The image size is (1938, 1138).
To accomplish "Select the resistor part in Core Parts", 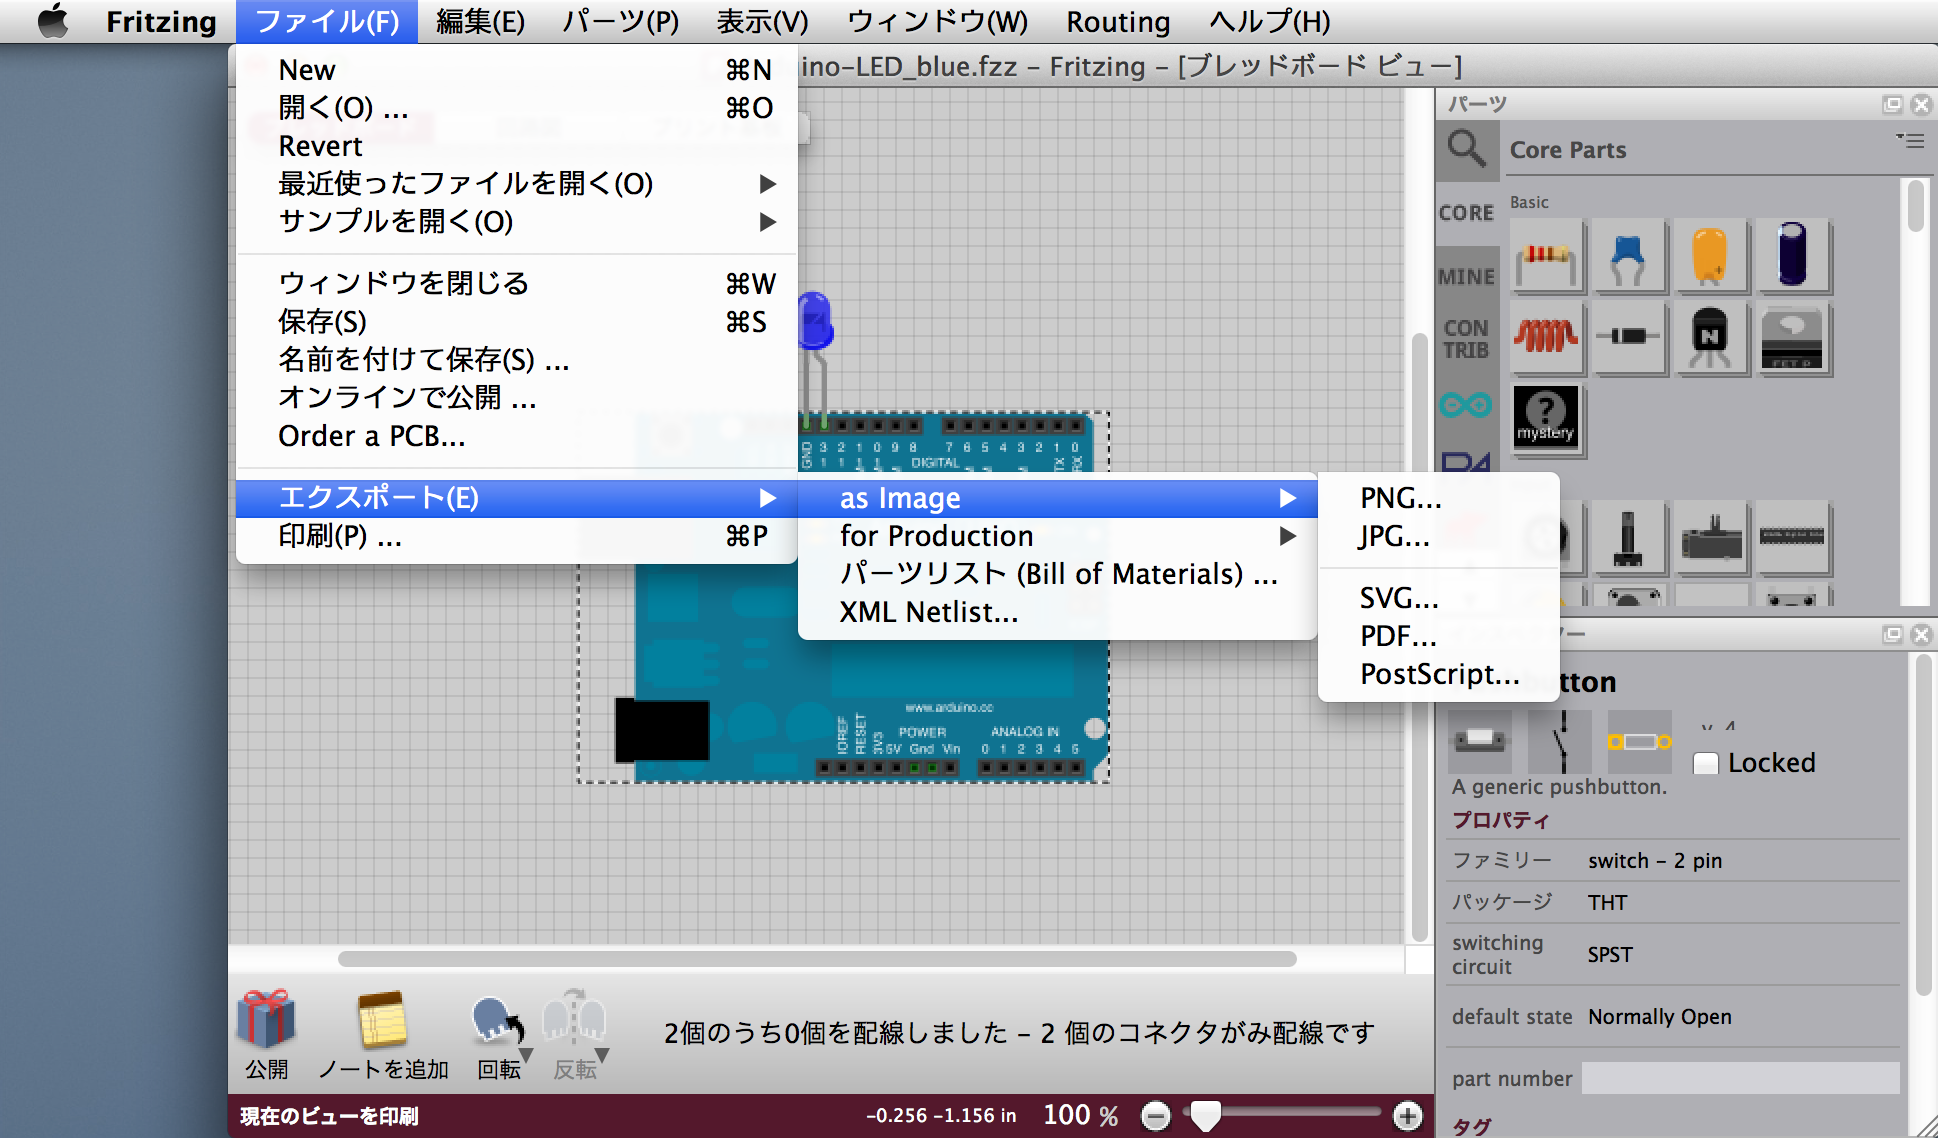I will tap(1547, 258).
